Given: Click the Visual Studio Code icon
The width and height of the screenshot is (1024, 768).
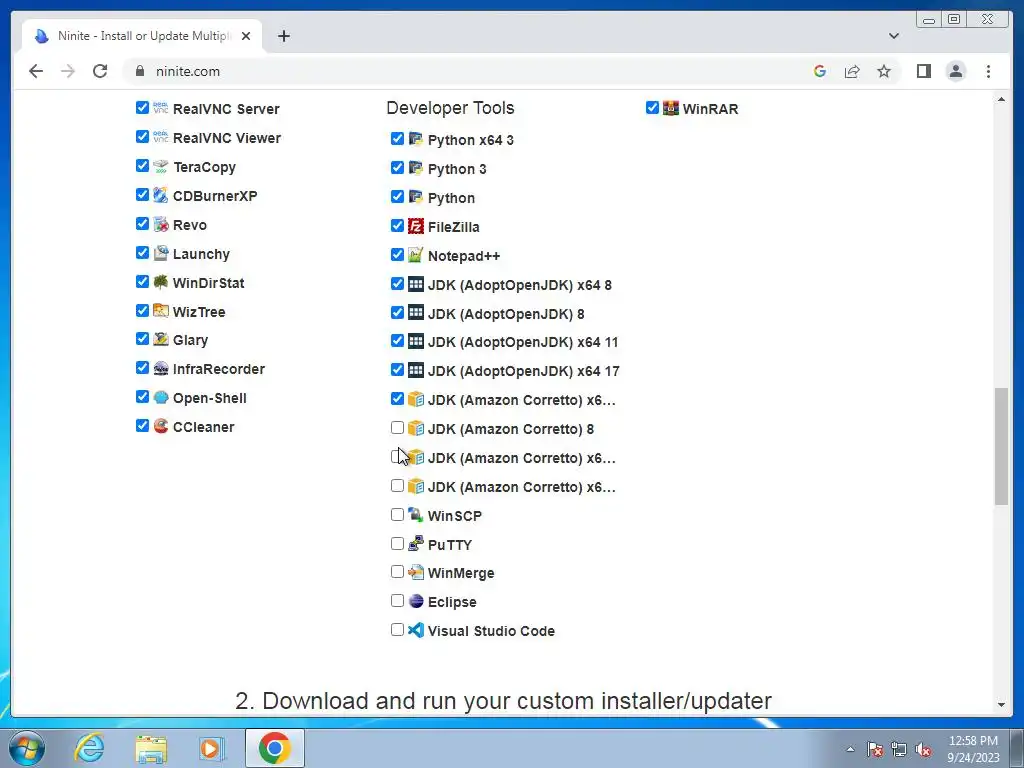Looking at the screenshot, I should tap(415, 630).
